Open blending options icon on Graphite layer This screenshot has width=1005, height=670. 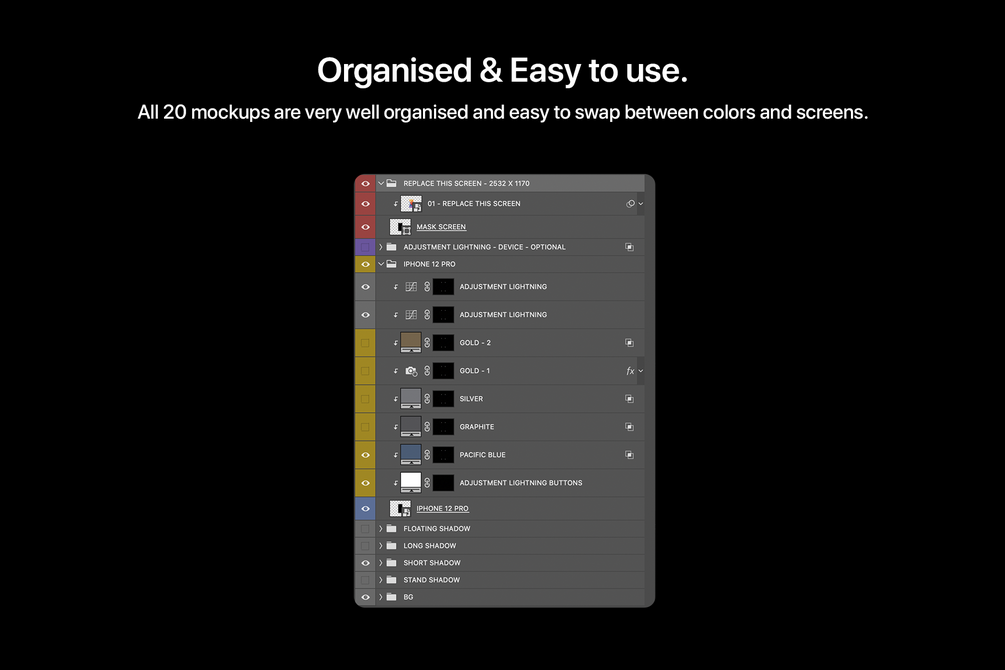[x=629, y=427]
